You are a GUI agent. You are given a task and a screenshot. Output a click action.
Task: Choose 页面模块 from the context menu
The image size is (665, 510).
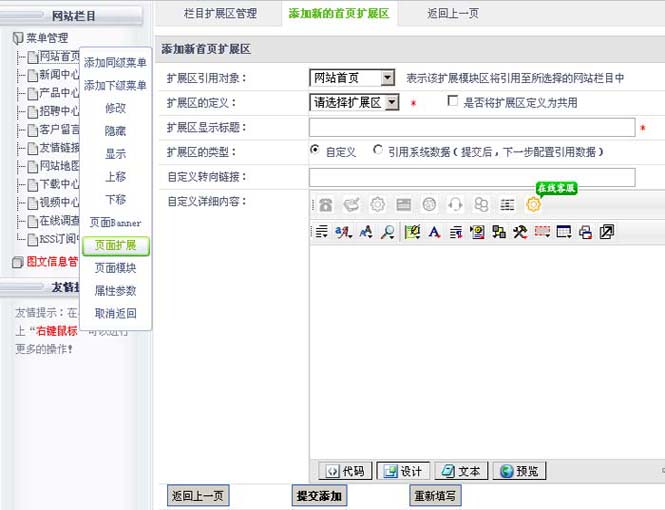point(116,268)
